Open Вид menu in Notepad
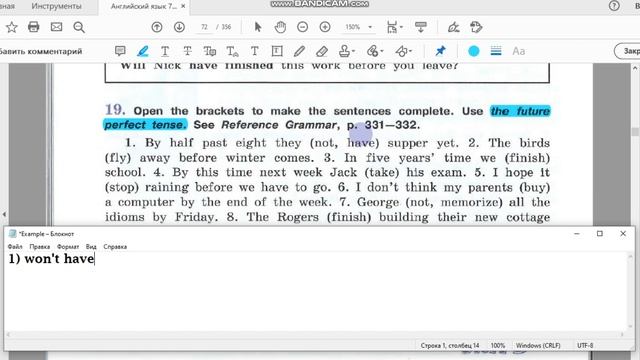 coord(91,247)
